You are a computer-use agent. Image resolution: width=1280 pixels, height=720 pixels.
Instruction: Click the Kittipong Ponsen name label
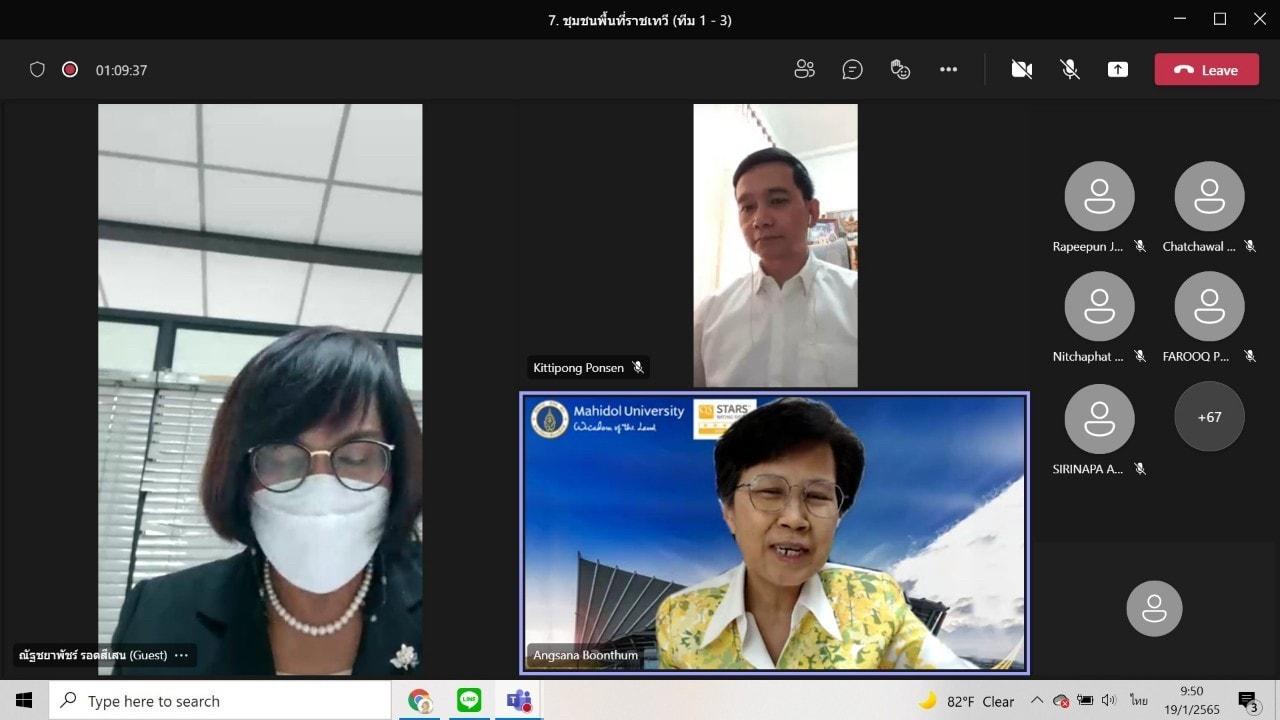(x=578, y=368)
